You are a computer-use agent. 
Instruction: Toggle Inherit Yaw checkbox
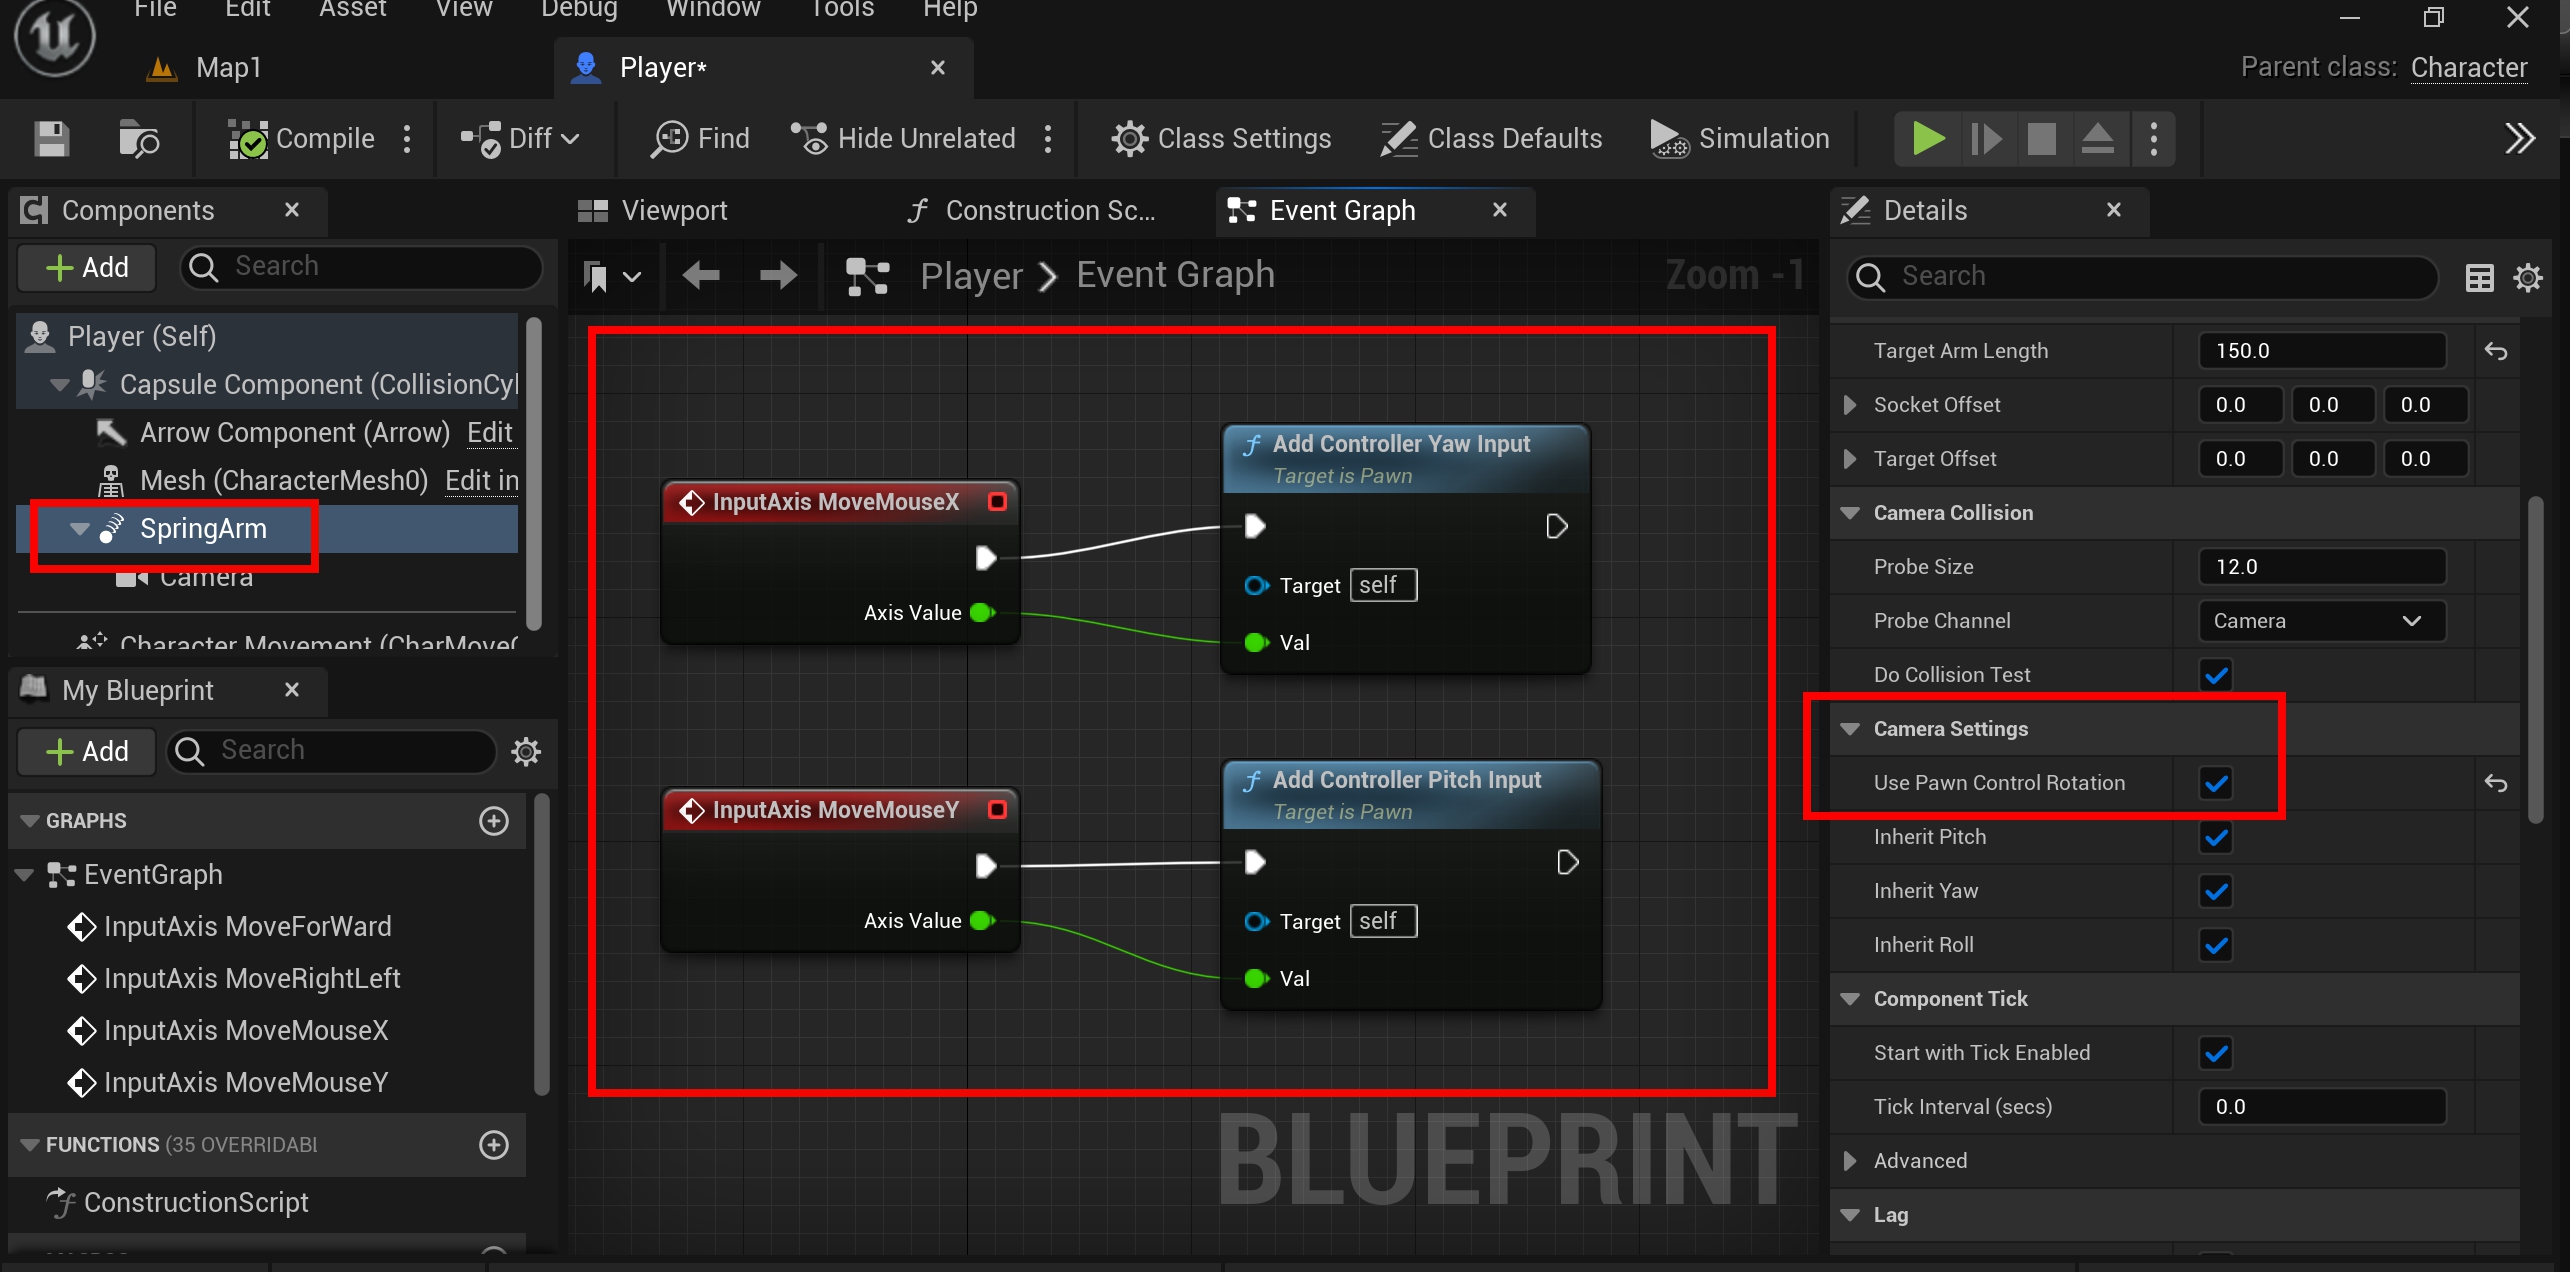pos(2216,891)
